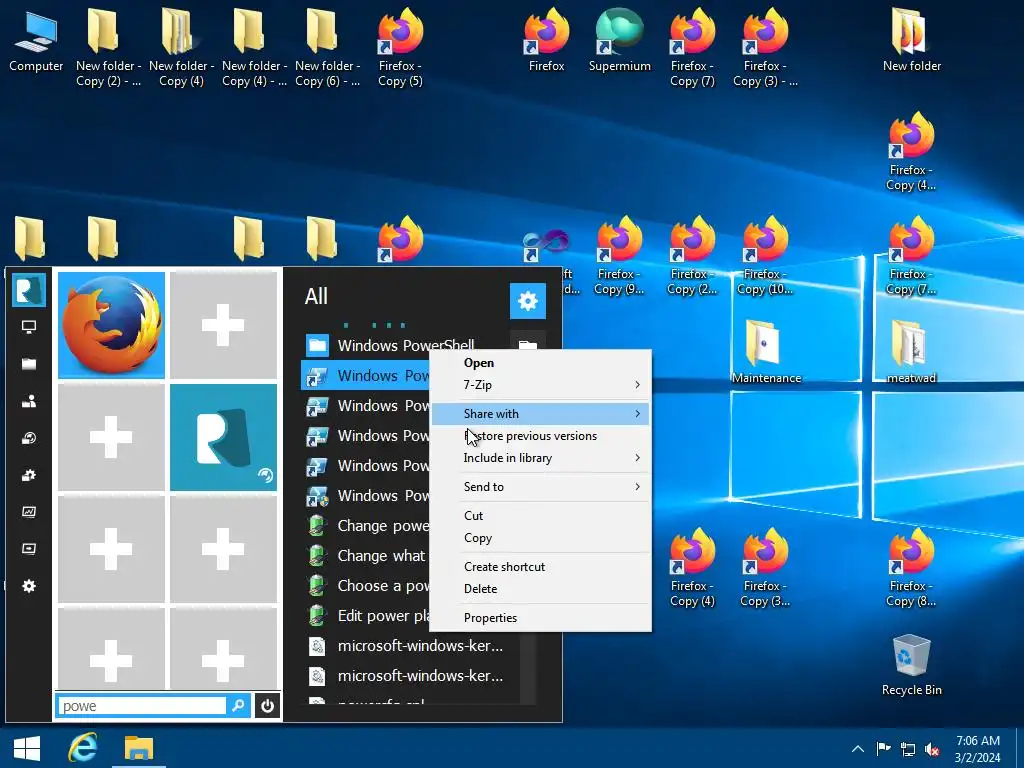Open the Computer monitor icon in start menu sidebar

point(29,327)
